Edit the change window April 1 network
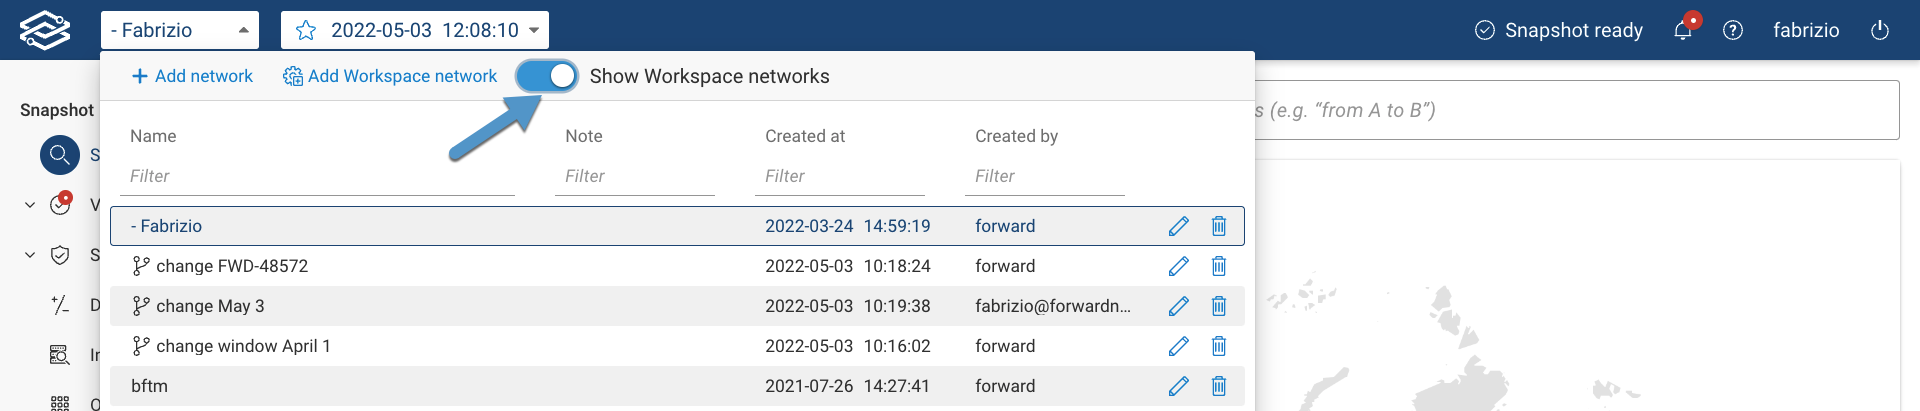The image size is (1920, 411). coord(1179,346)
